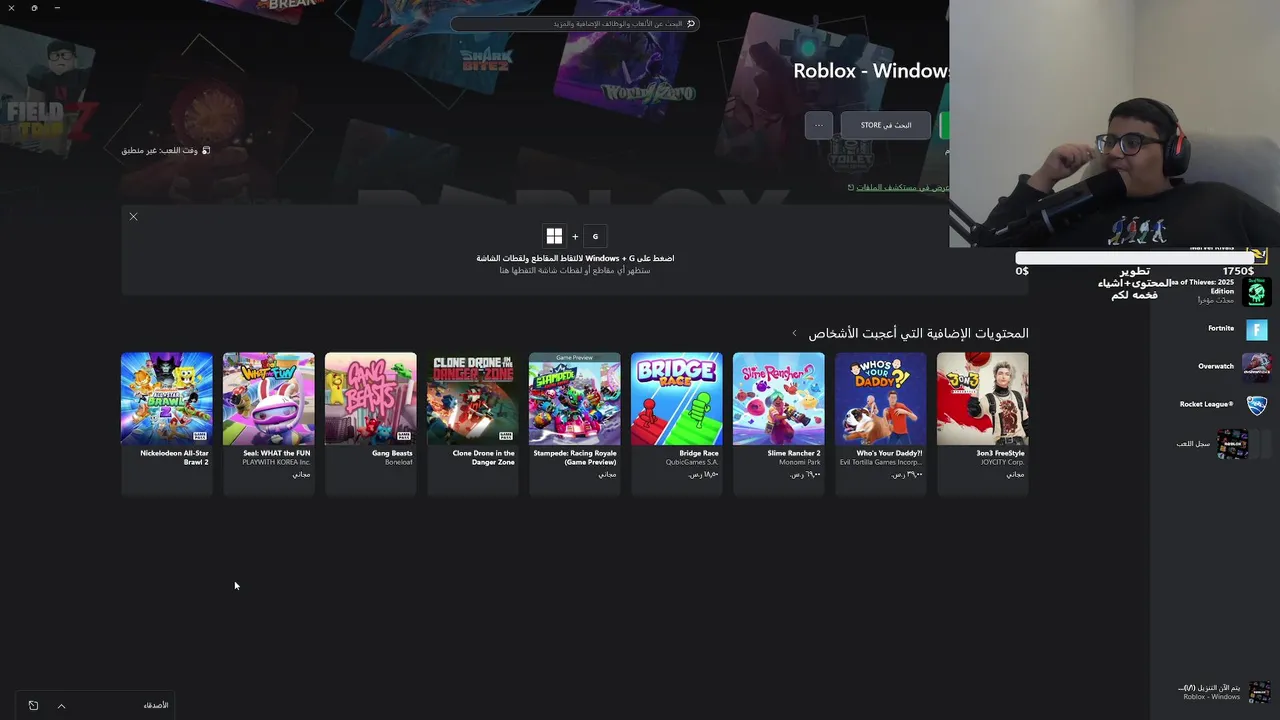
Task: Click the Boneloaf publisher text
Action: click(399, 462)
